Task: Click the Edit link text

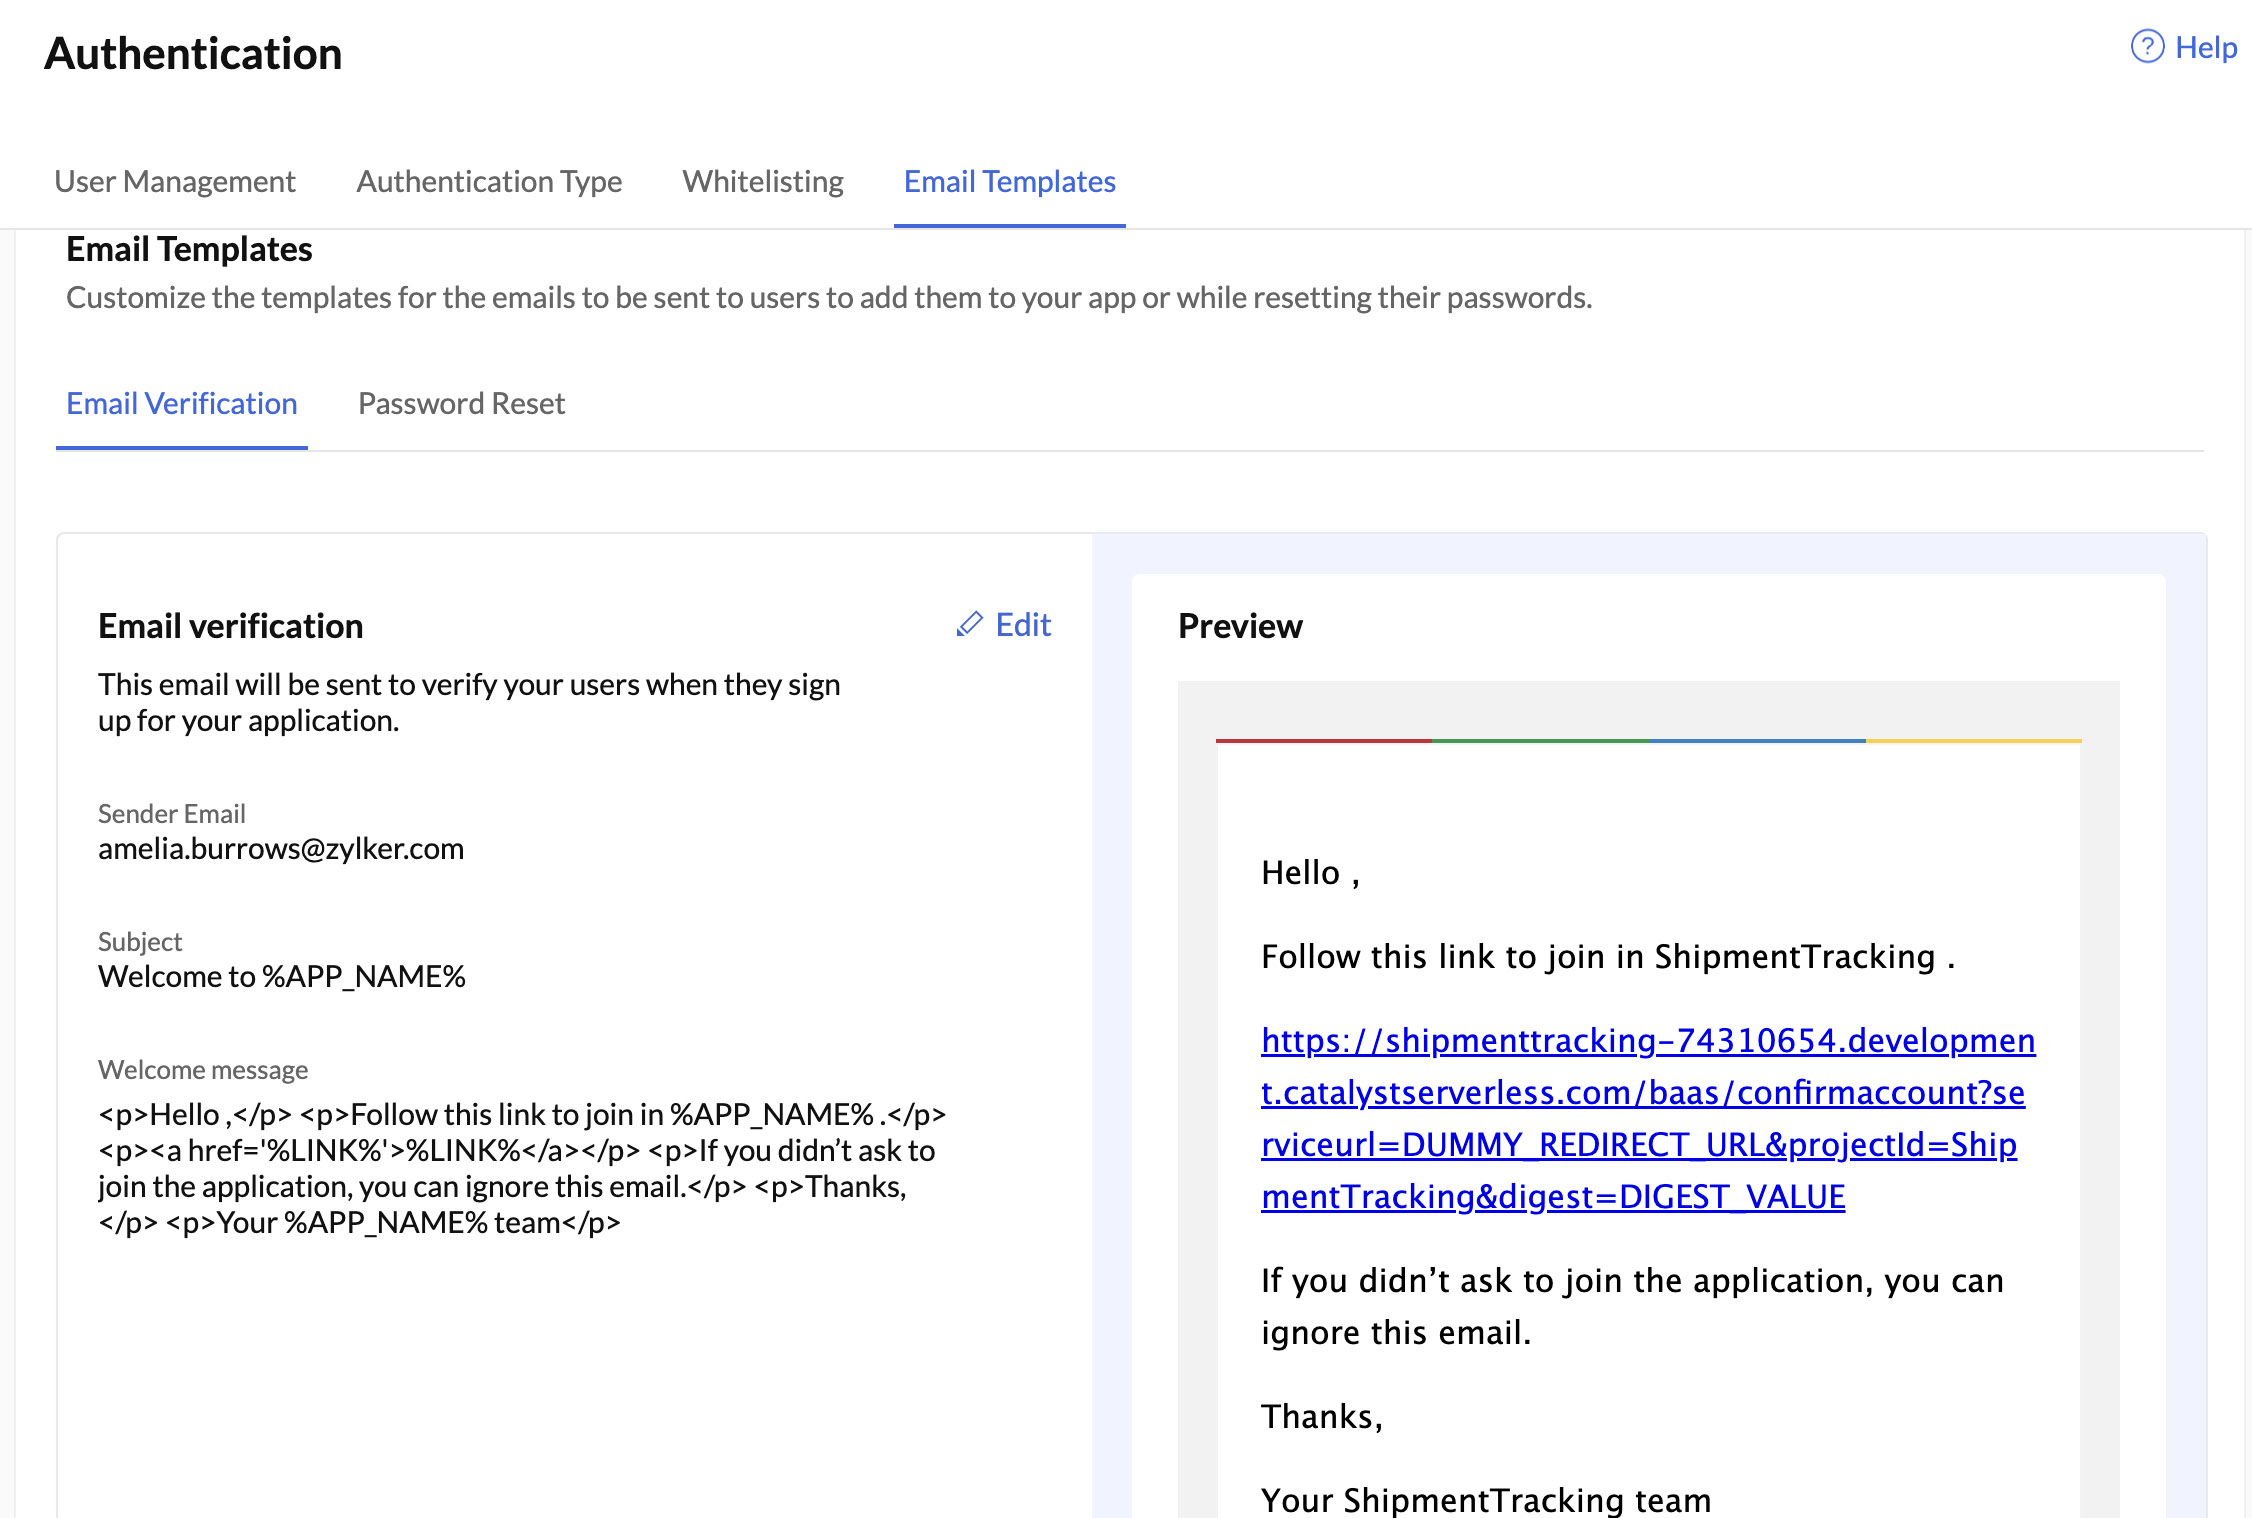Action: (1023, 625)
